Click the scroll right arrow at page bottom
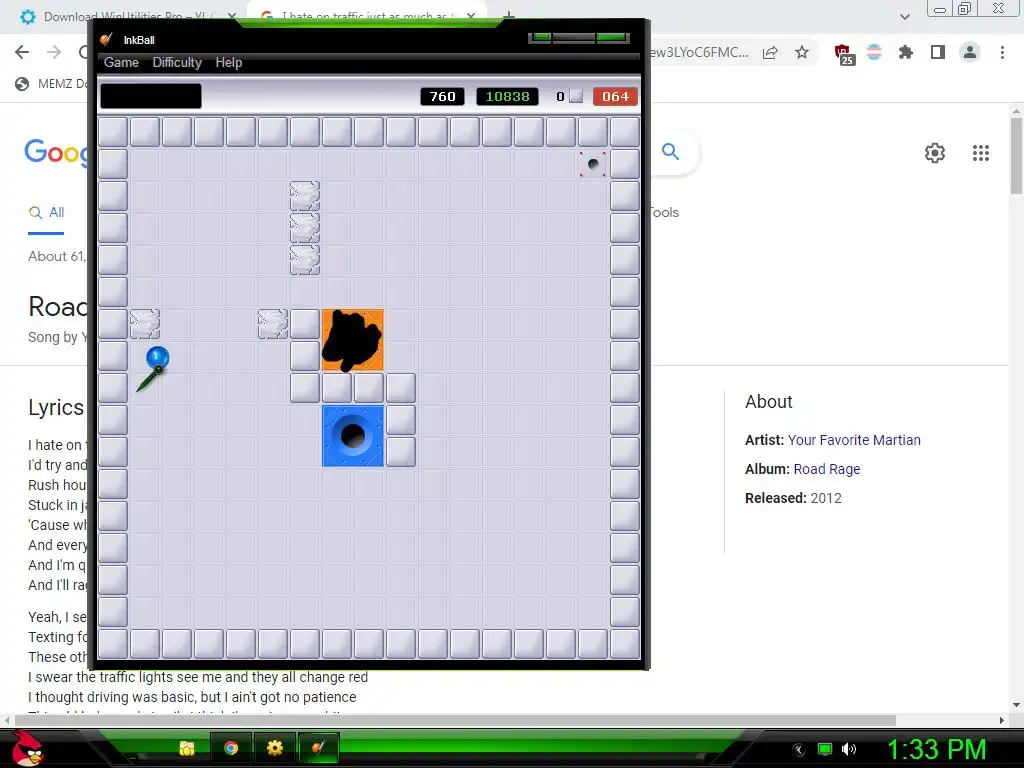1024x768 pixels. pyautogui.click(x=1001, y=720)
